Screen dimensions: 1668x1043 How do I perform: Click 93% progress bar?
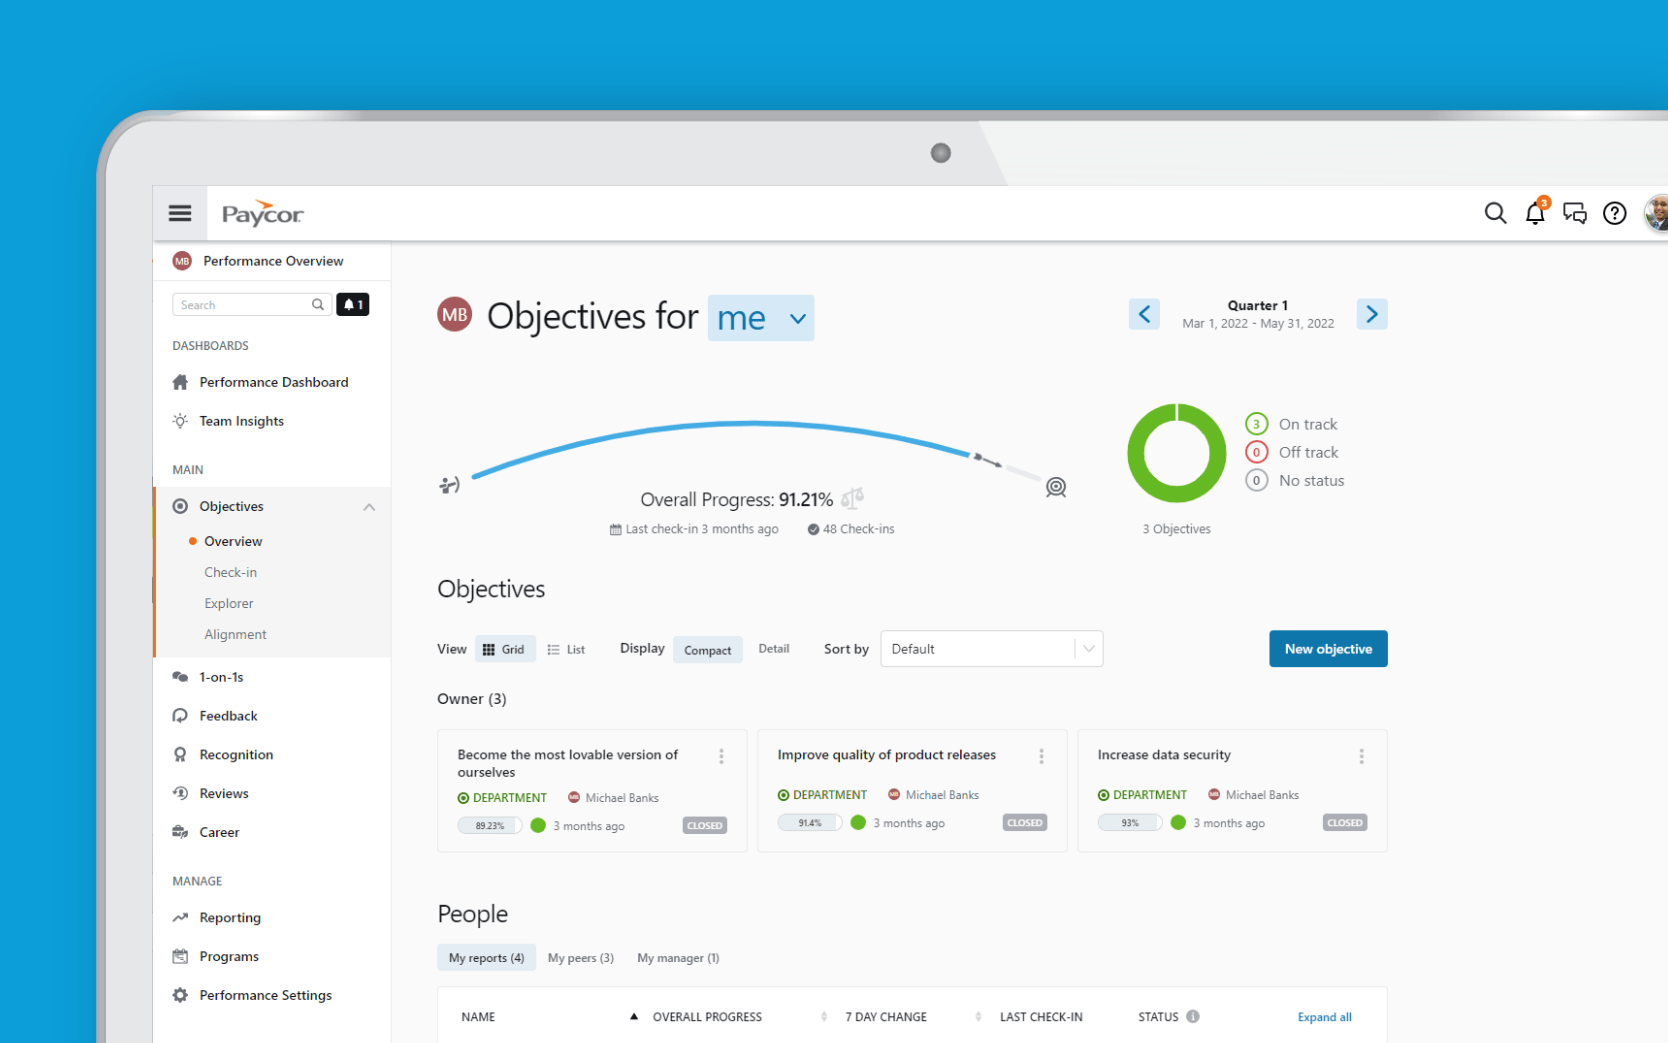point(1130,823)
